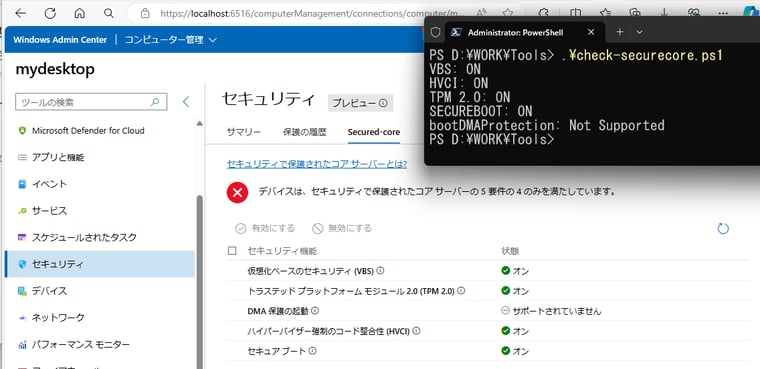
Task: Add page to favorites star
Action: point(507,13)
